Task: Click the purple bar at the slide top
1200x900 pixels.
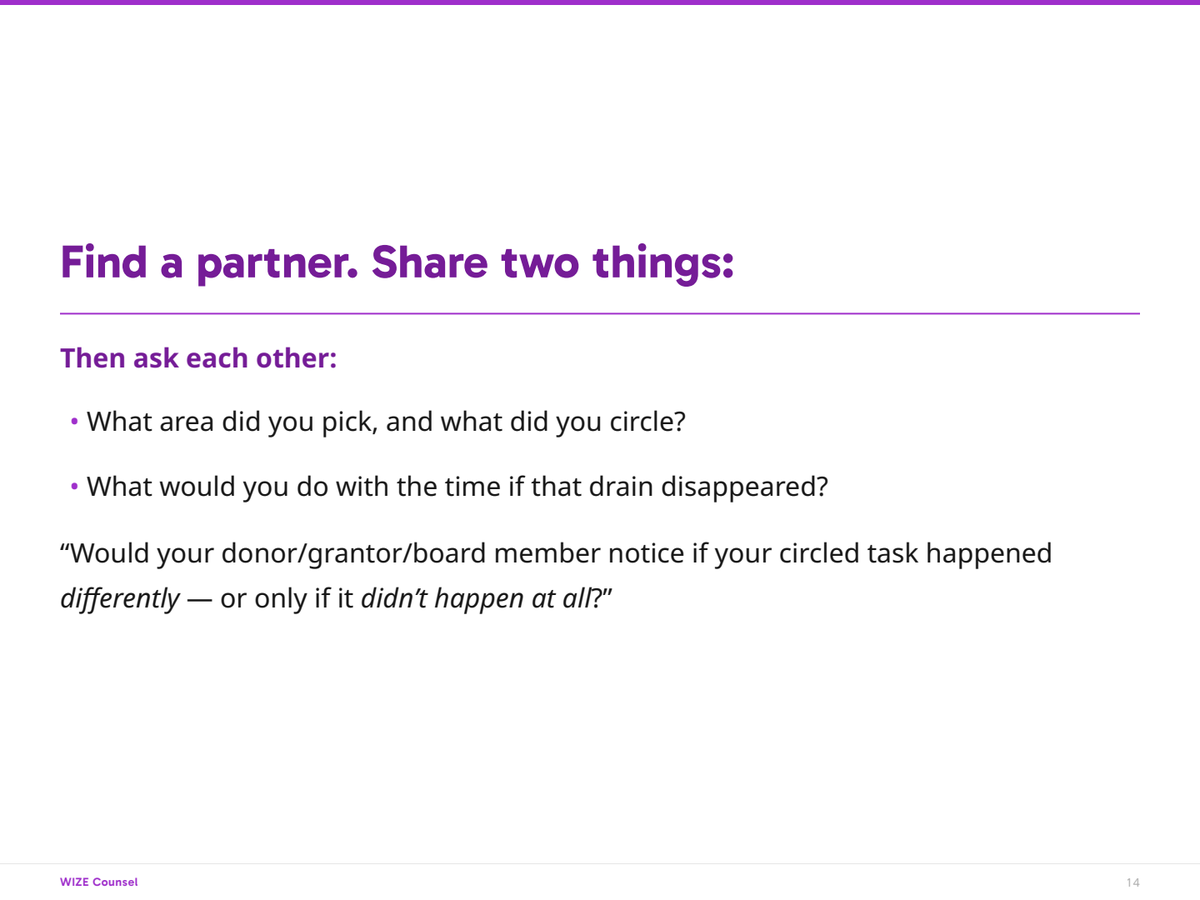Action: 600,3
